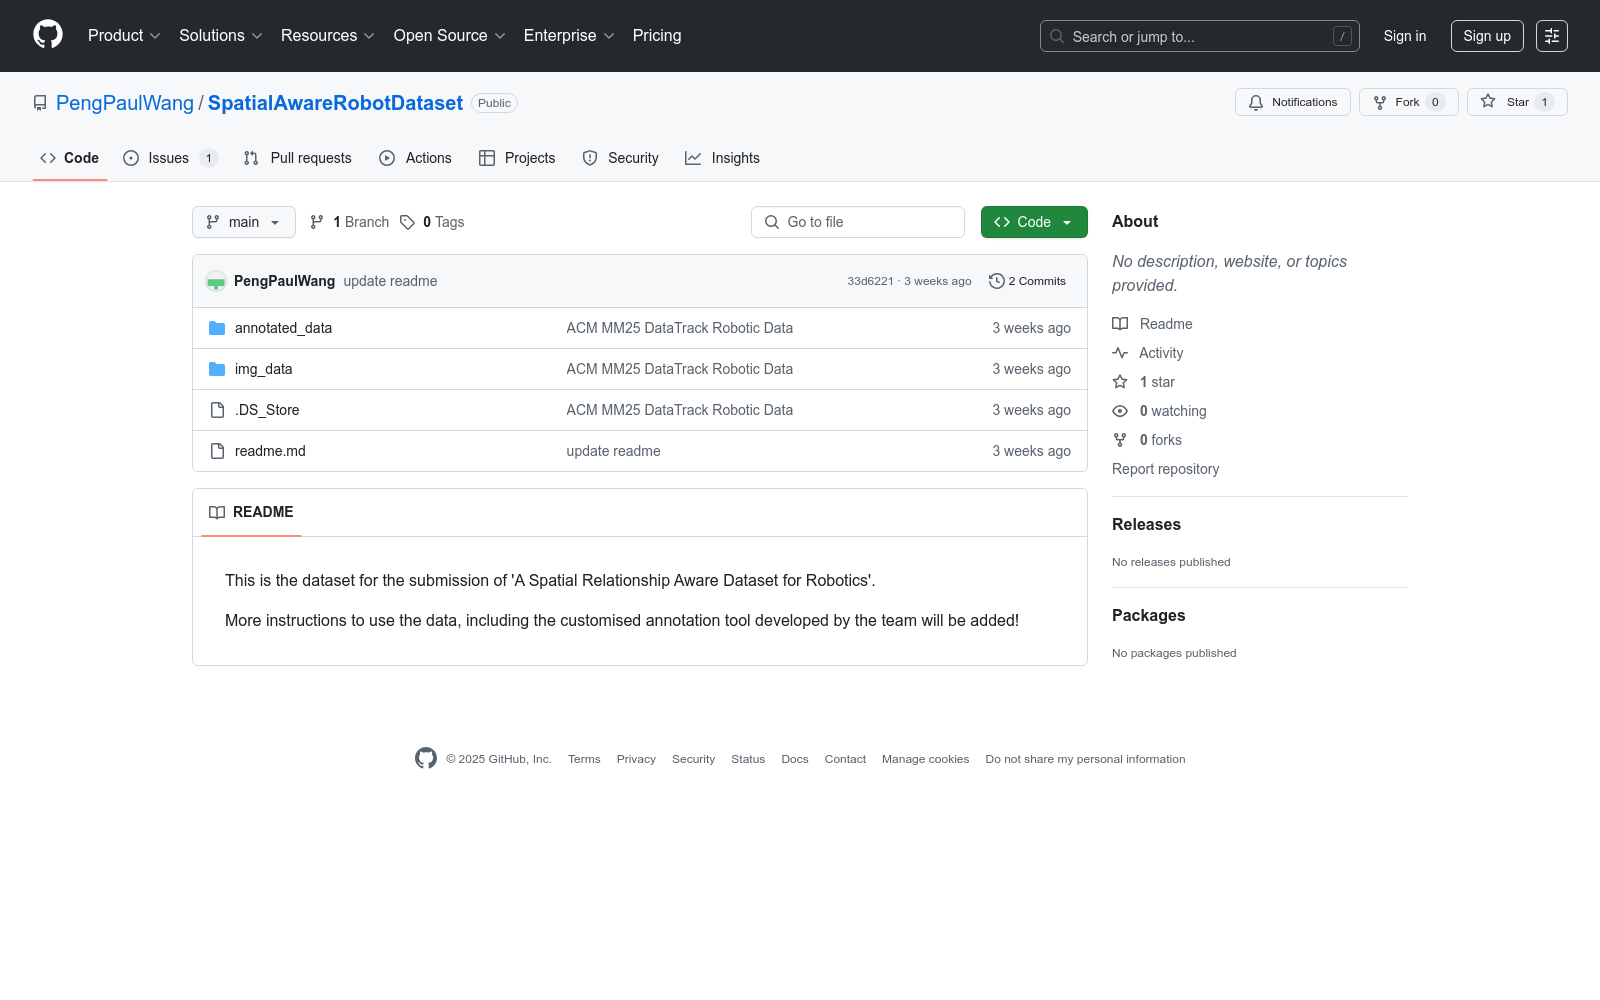The image size is (1600, 1000).
Task: Click the Sign in link
Action: pos(1405,36)
